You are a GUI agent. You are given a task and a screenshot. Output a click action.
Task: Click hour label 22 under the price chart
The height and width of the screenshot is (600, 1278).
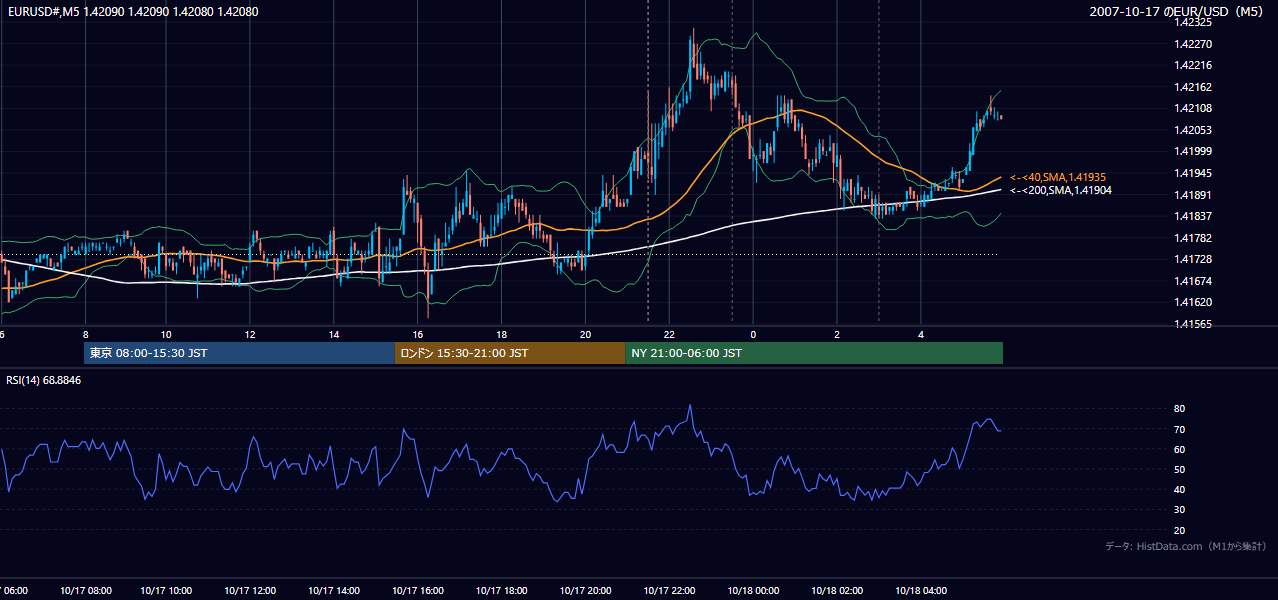point(669,334)
